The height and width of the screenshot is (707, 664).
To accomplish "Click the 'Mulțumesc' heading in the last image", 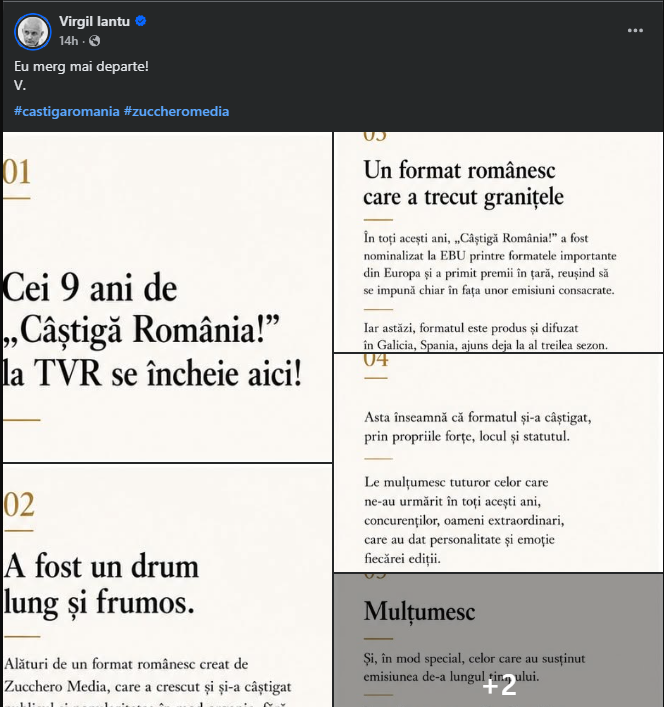I will pos(419,612).
